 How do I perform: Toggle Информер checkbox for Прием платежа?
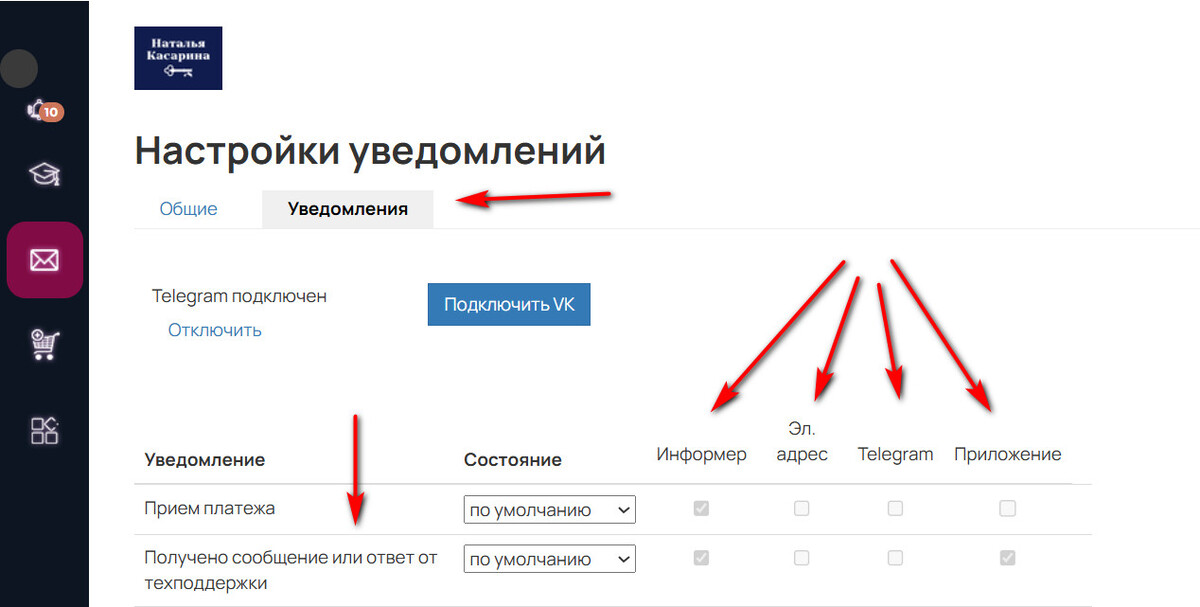(701, 509)
